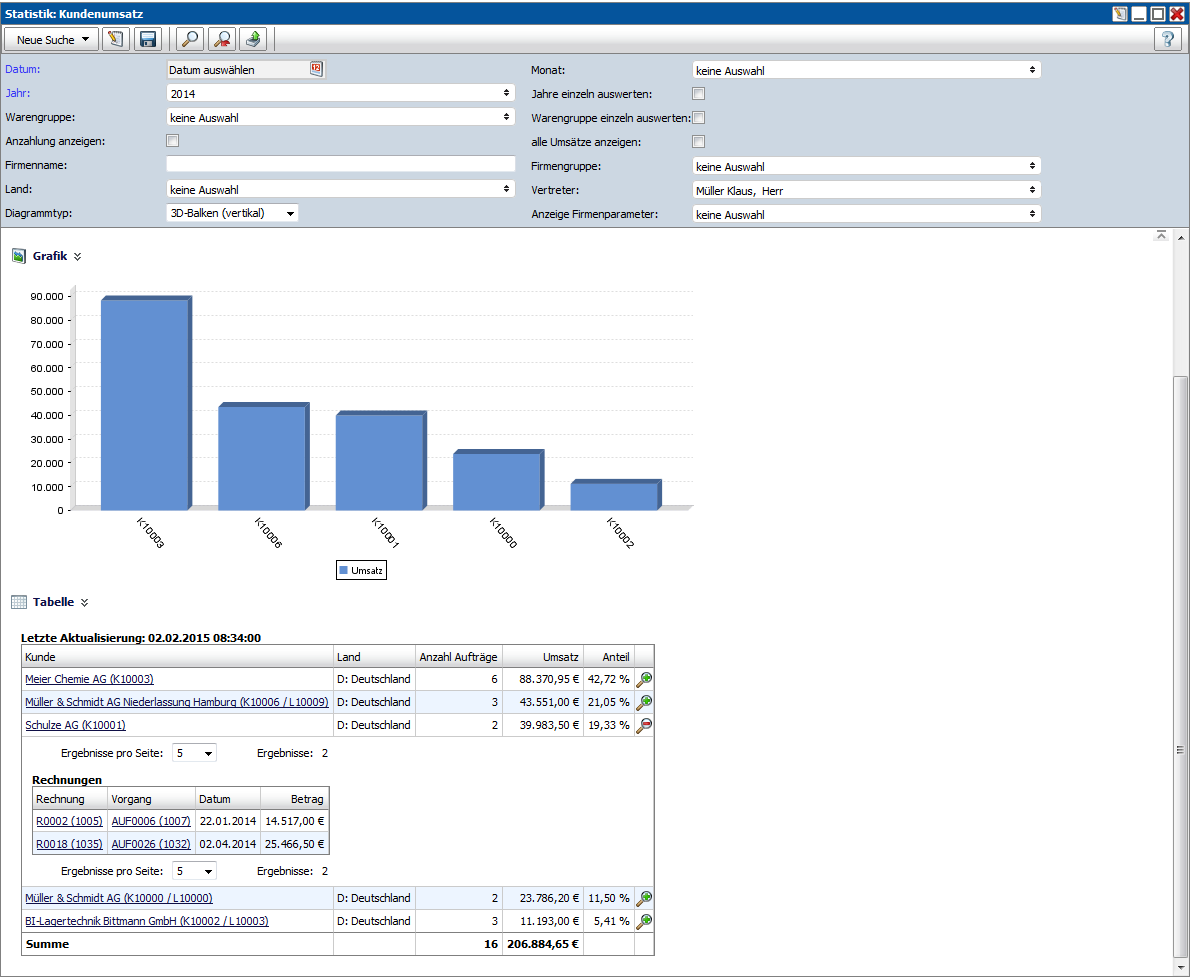Enable the Anzahlung anzeigen checkbox
This screenshot has width=1190, height=977.
pyautogui.click(x=172, y=141)
